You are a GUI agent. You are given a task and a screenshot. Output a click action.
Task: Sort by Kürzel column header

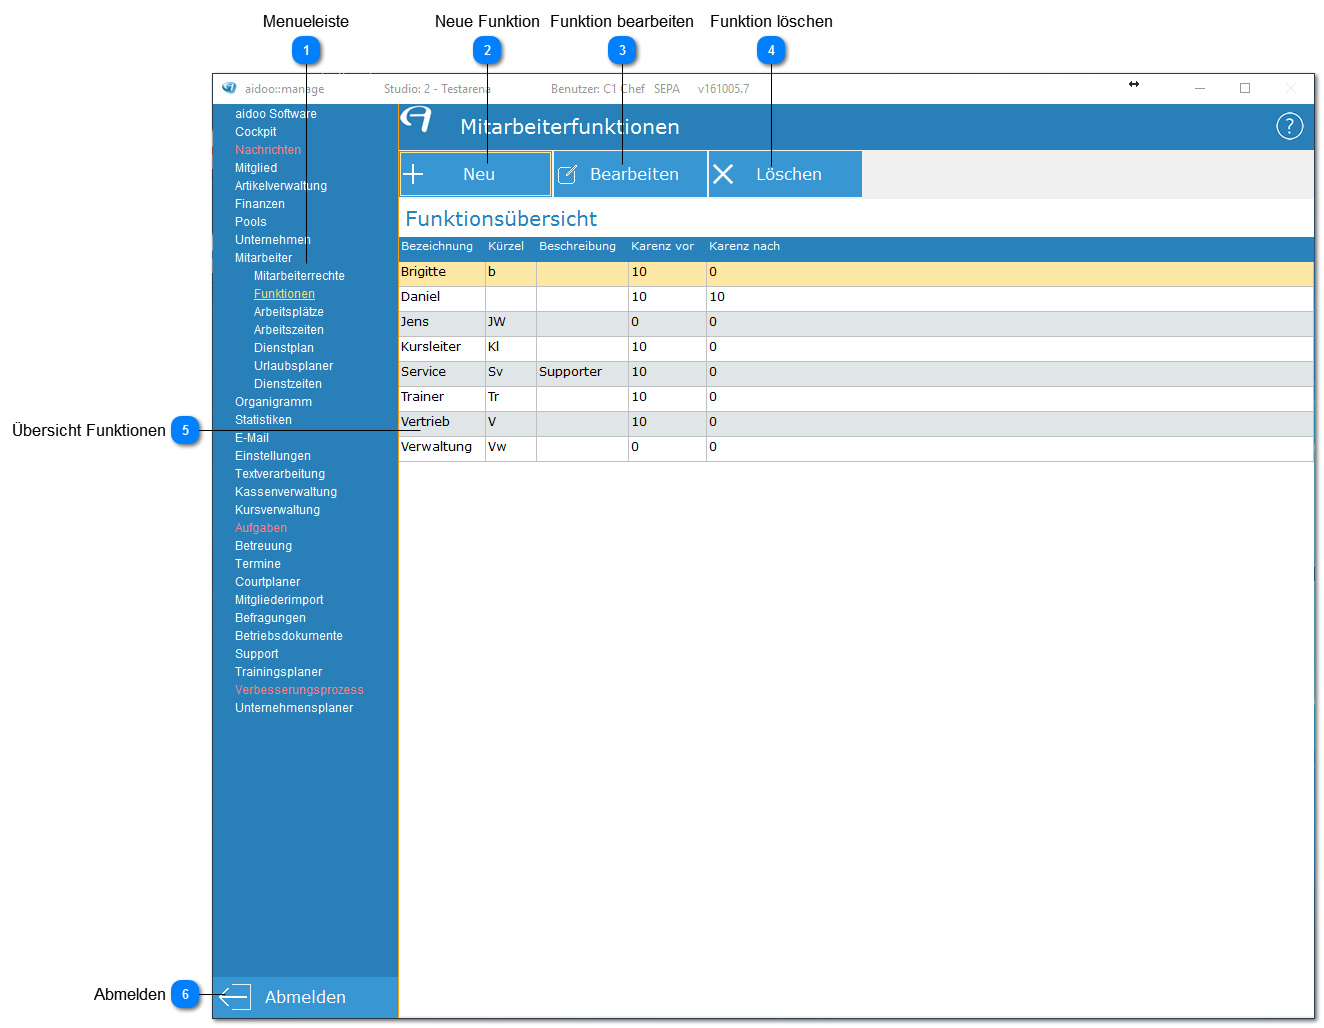click(506, 246)
